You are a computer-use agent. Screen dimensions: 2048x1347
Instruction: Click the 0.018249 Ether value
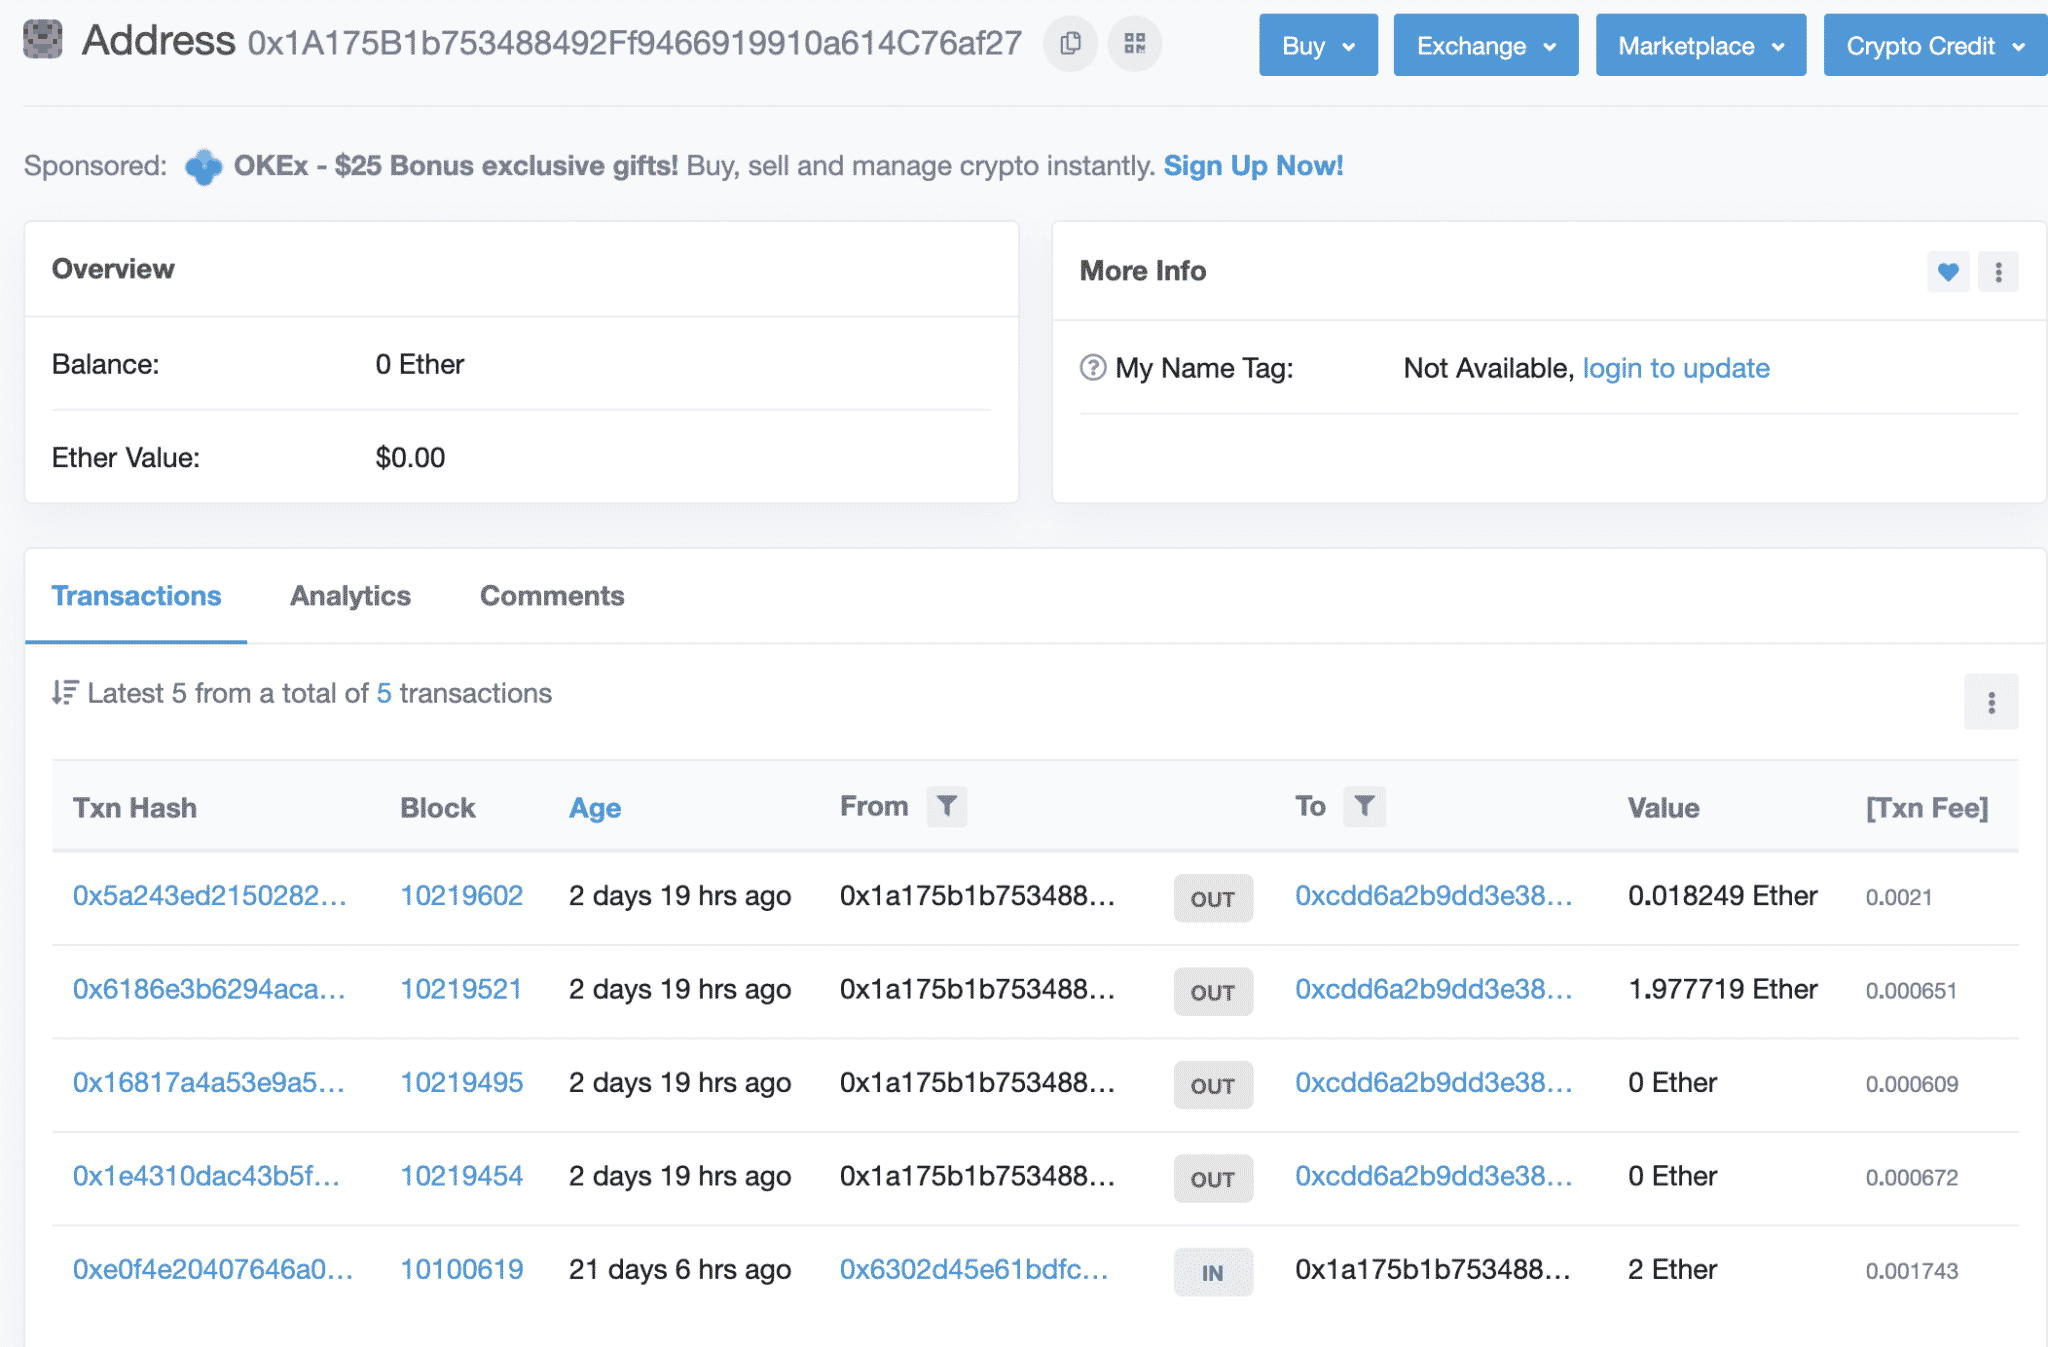[1723, 896]
